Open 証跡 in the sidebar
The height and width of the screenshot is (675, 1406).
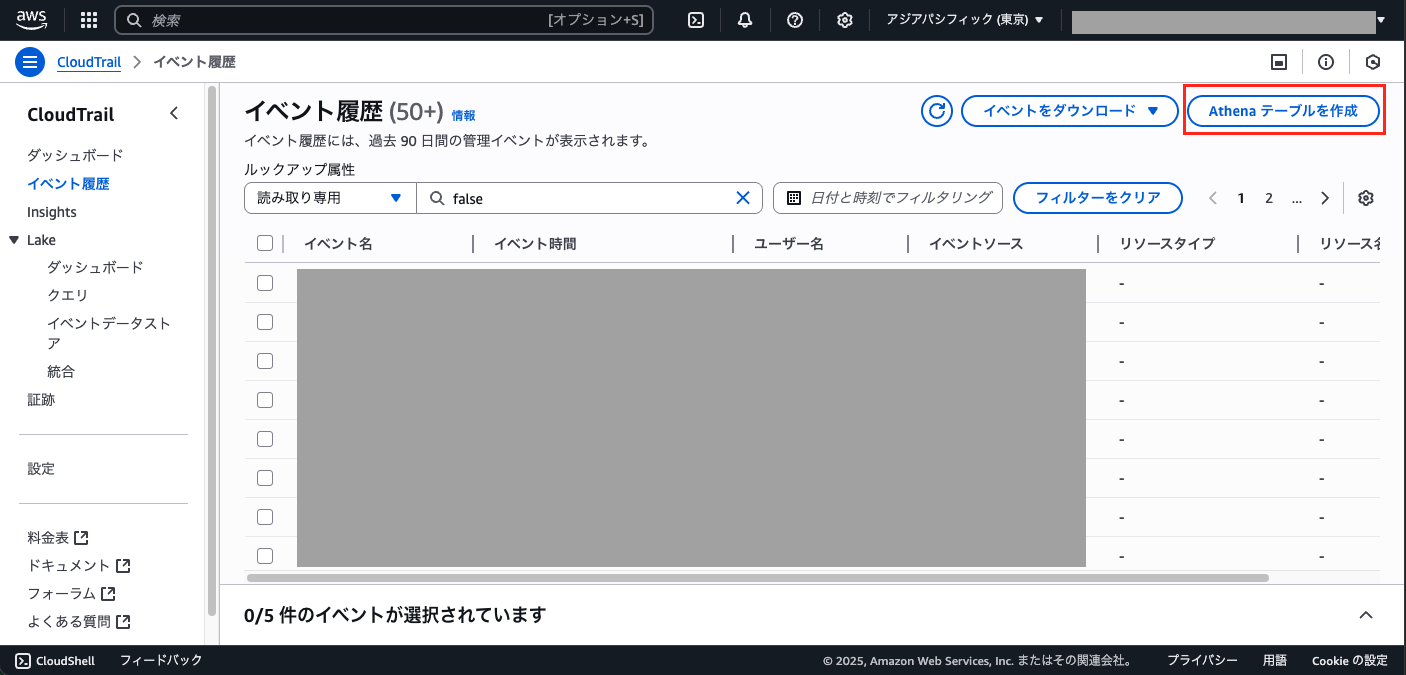pos(41,400)
